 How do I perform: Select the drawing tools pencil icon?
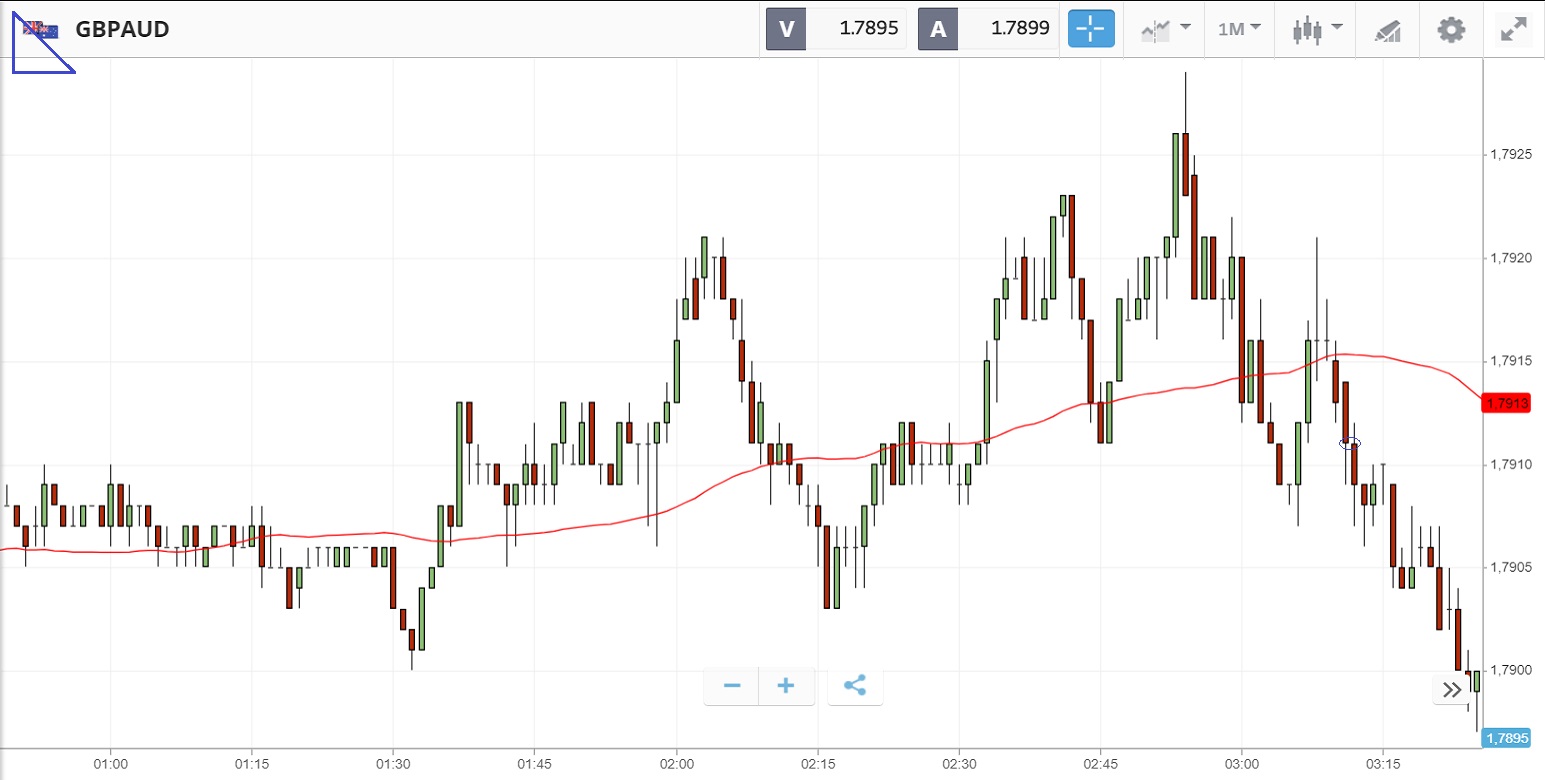1387,30
